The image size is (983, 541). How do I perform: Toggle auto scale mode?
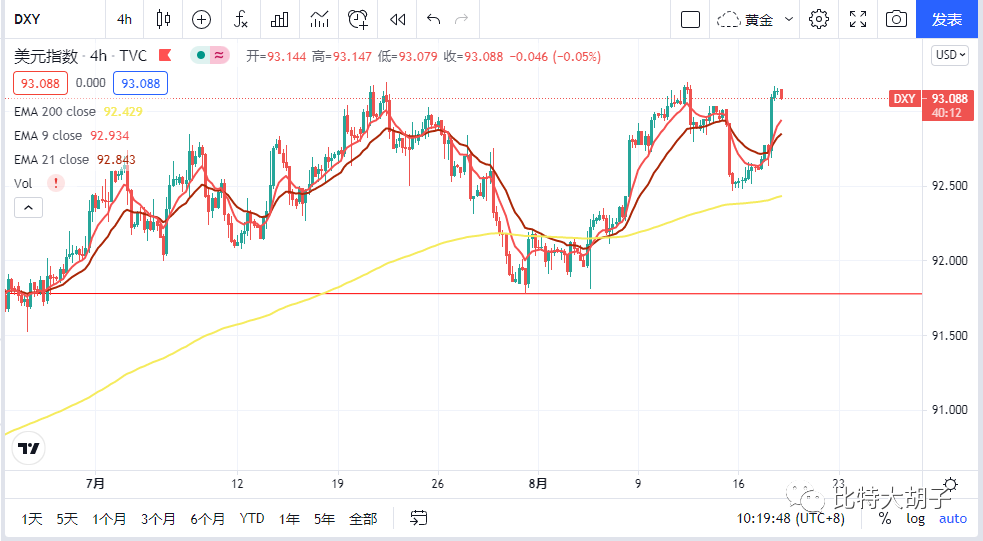pos(952,518)
